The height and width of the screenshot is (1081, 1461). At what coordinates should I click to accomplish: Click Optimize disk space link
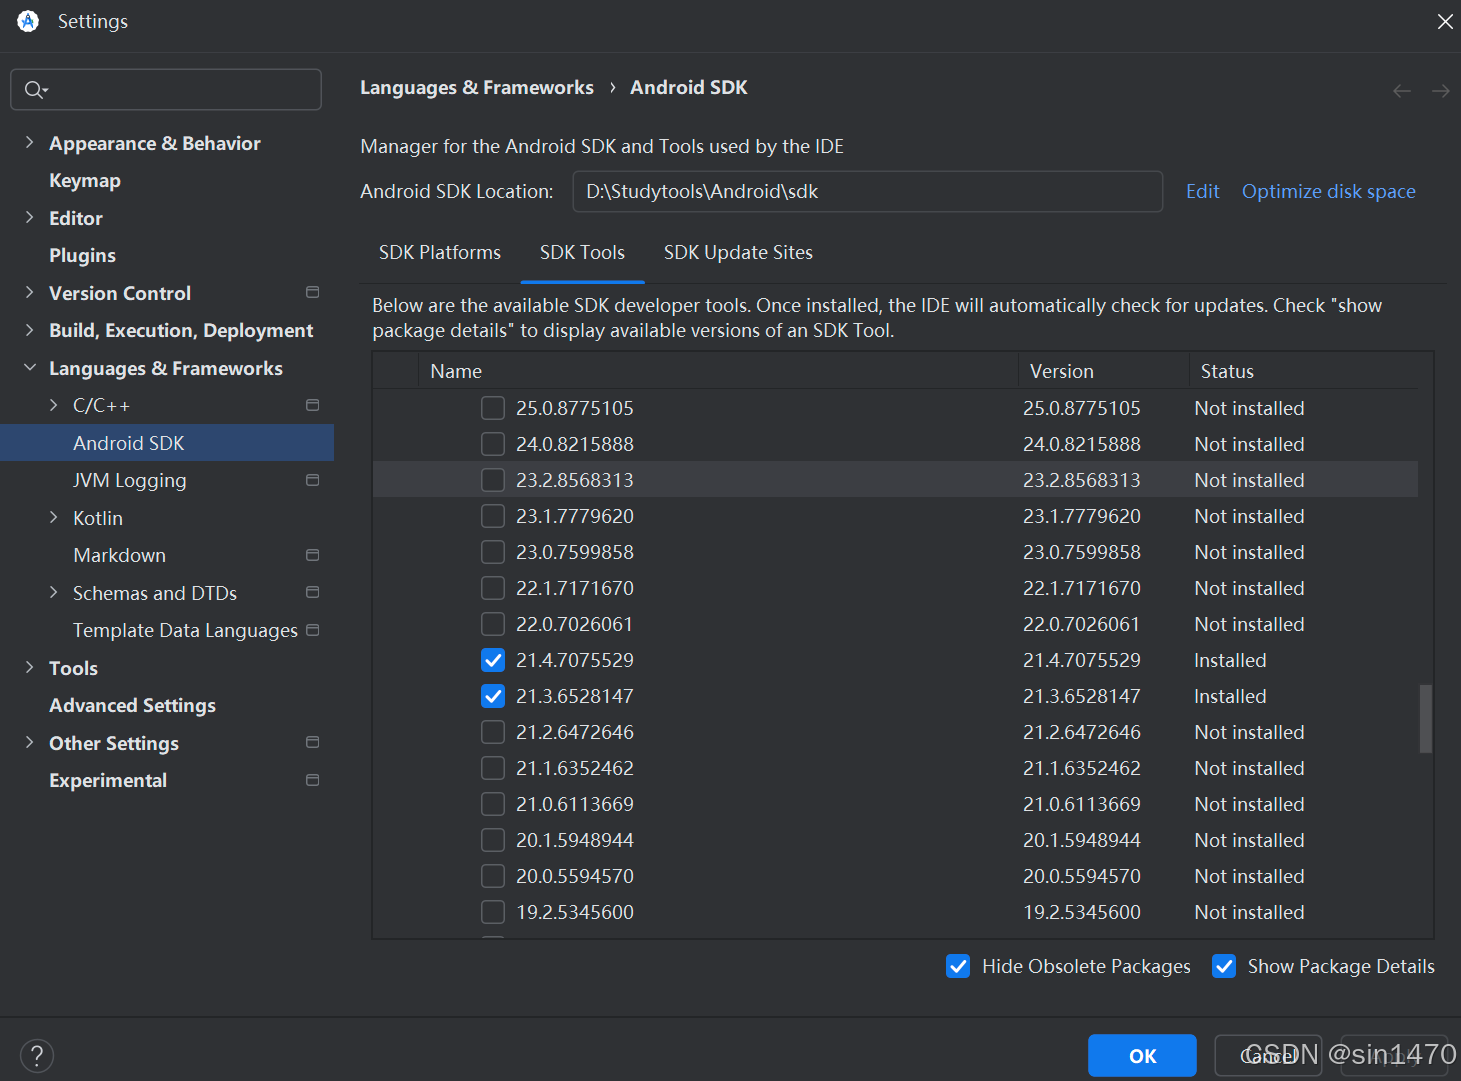click(x=1328, y=191)
